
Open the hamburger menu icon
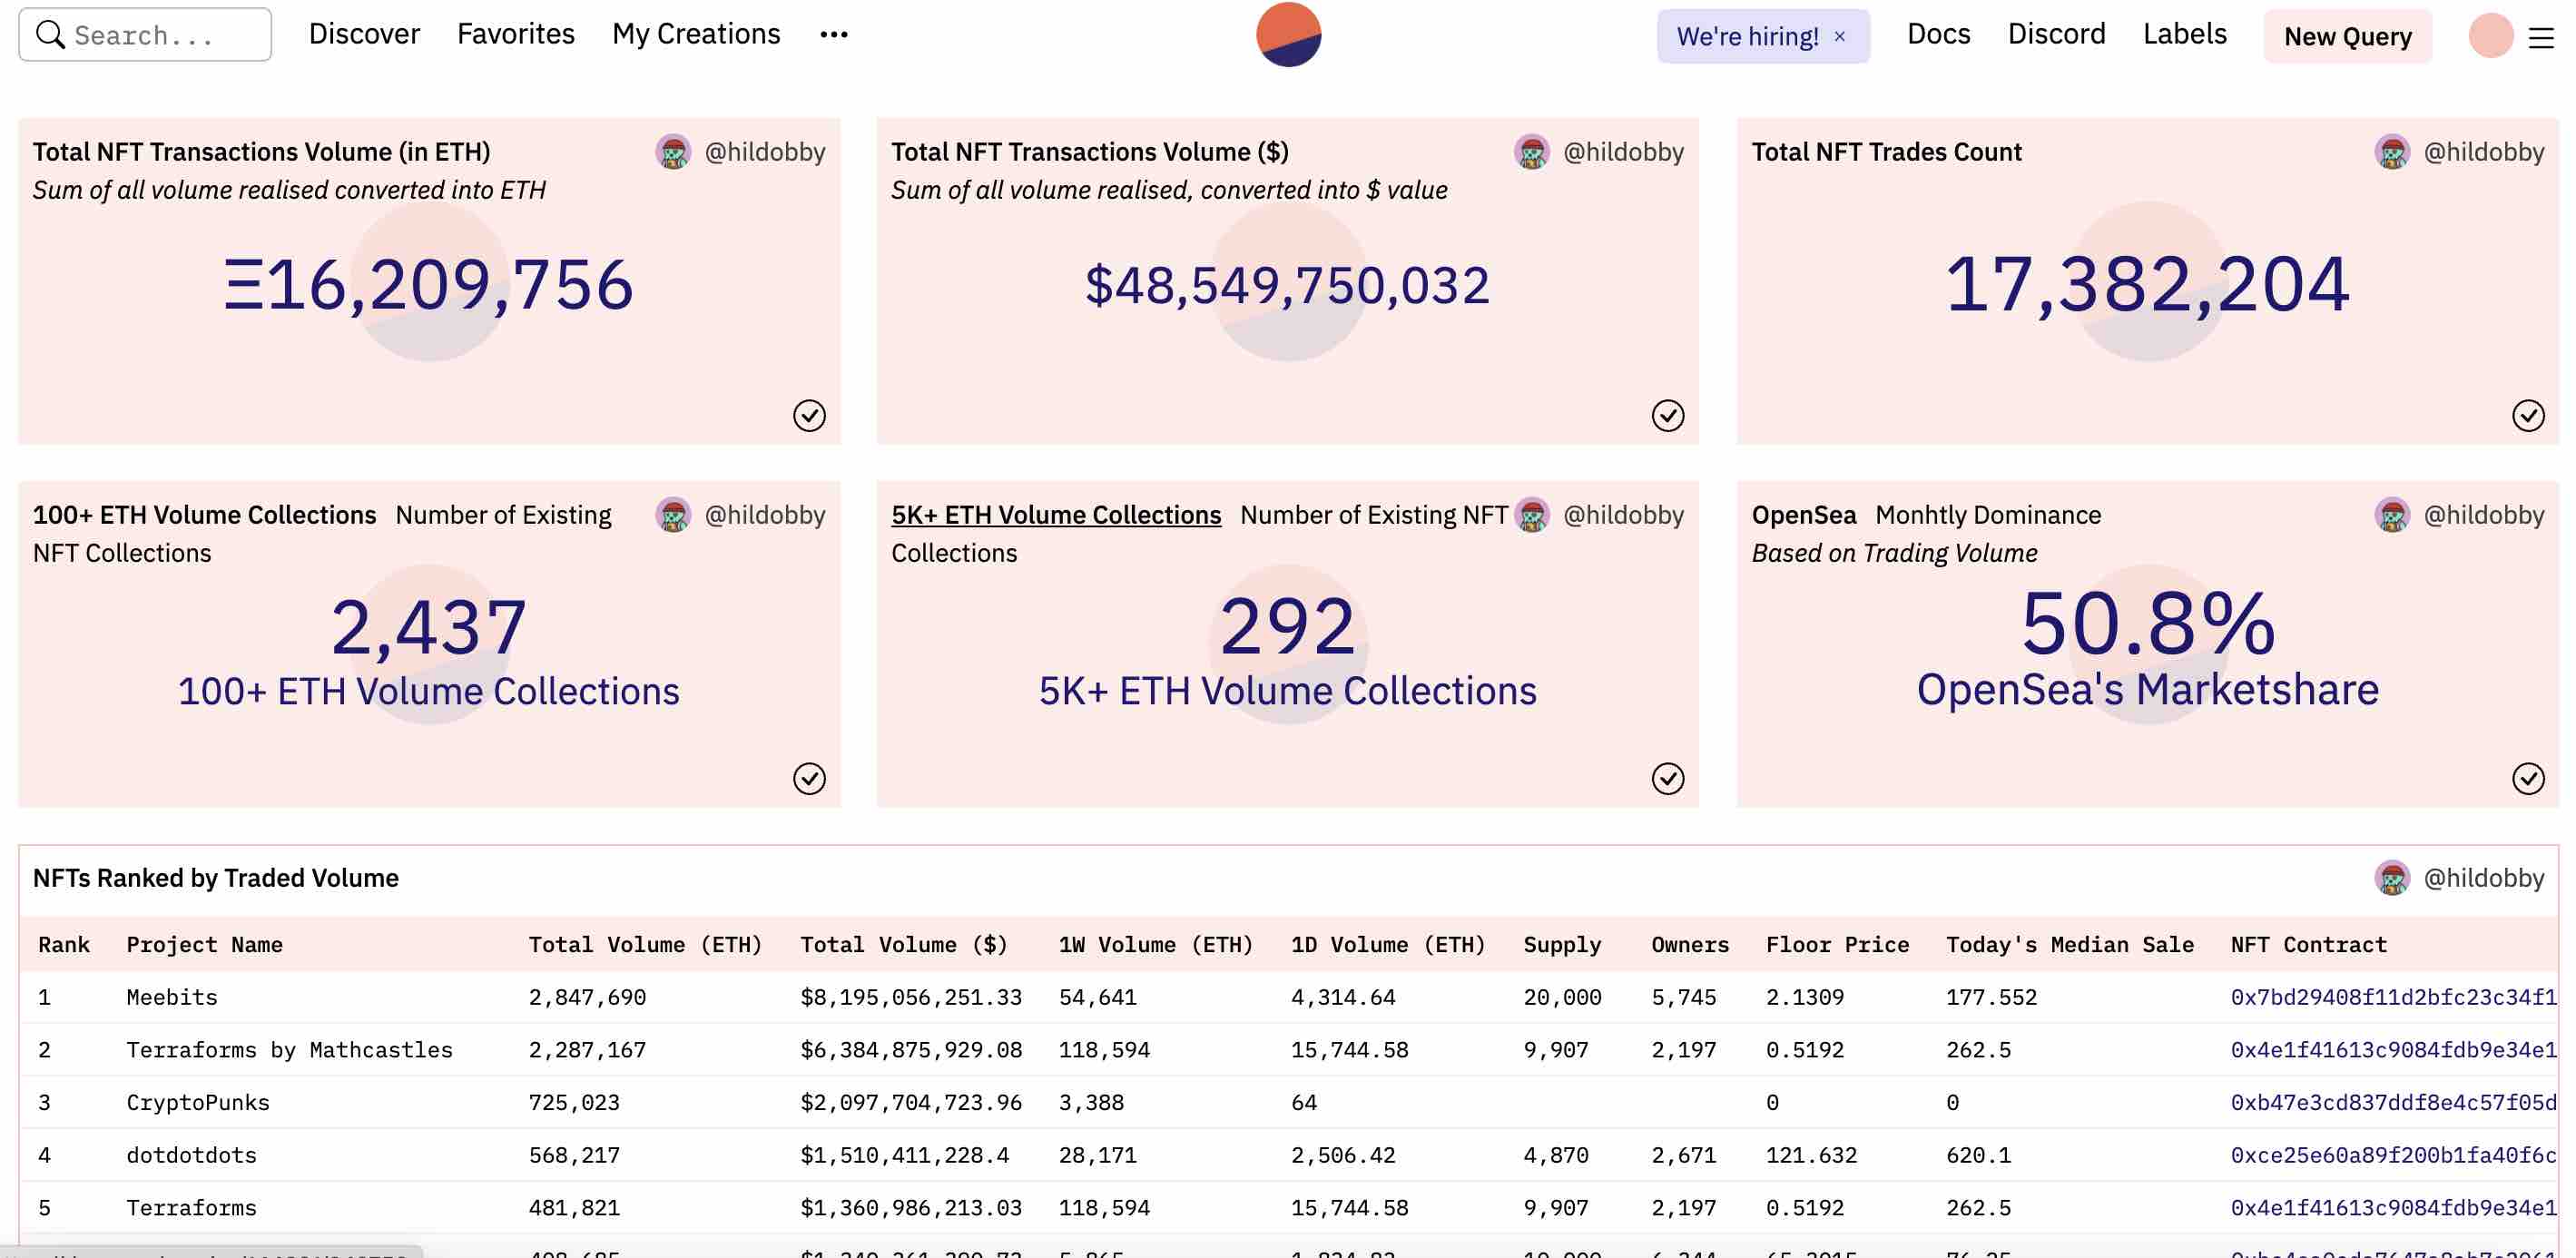pyautogui.click(x=2541, y=38)
